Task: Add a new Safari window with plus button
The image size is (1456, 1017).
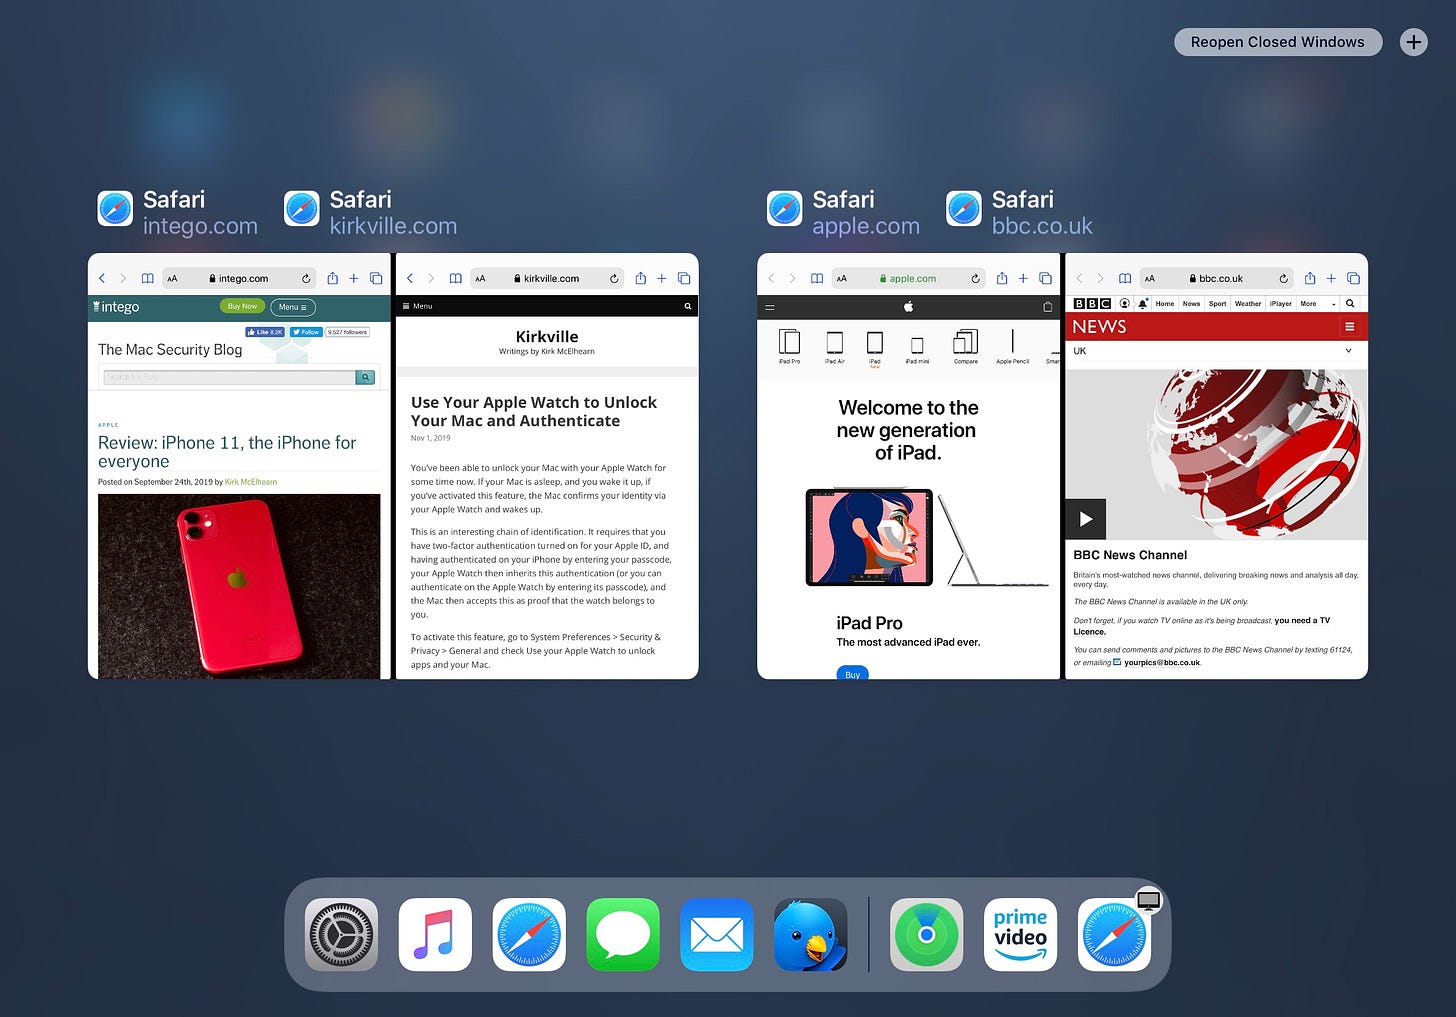Action: click(x=1413, y=42)
